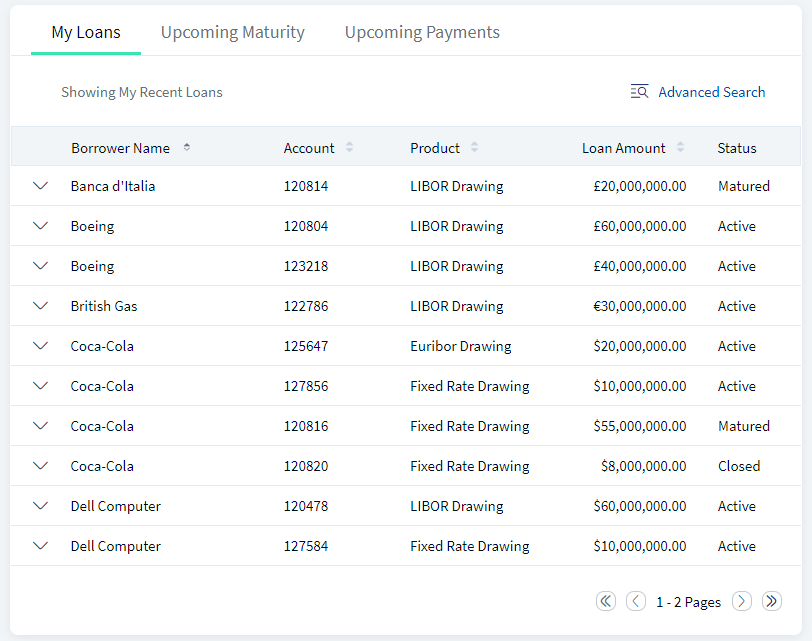The width and height of the screenshot is (812, 641).
Task: Click account number 120816
Action: point(306,426)
